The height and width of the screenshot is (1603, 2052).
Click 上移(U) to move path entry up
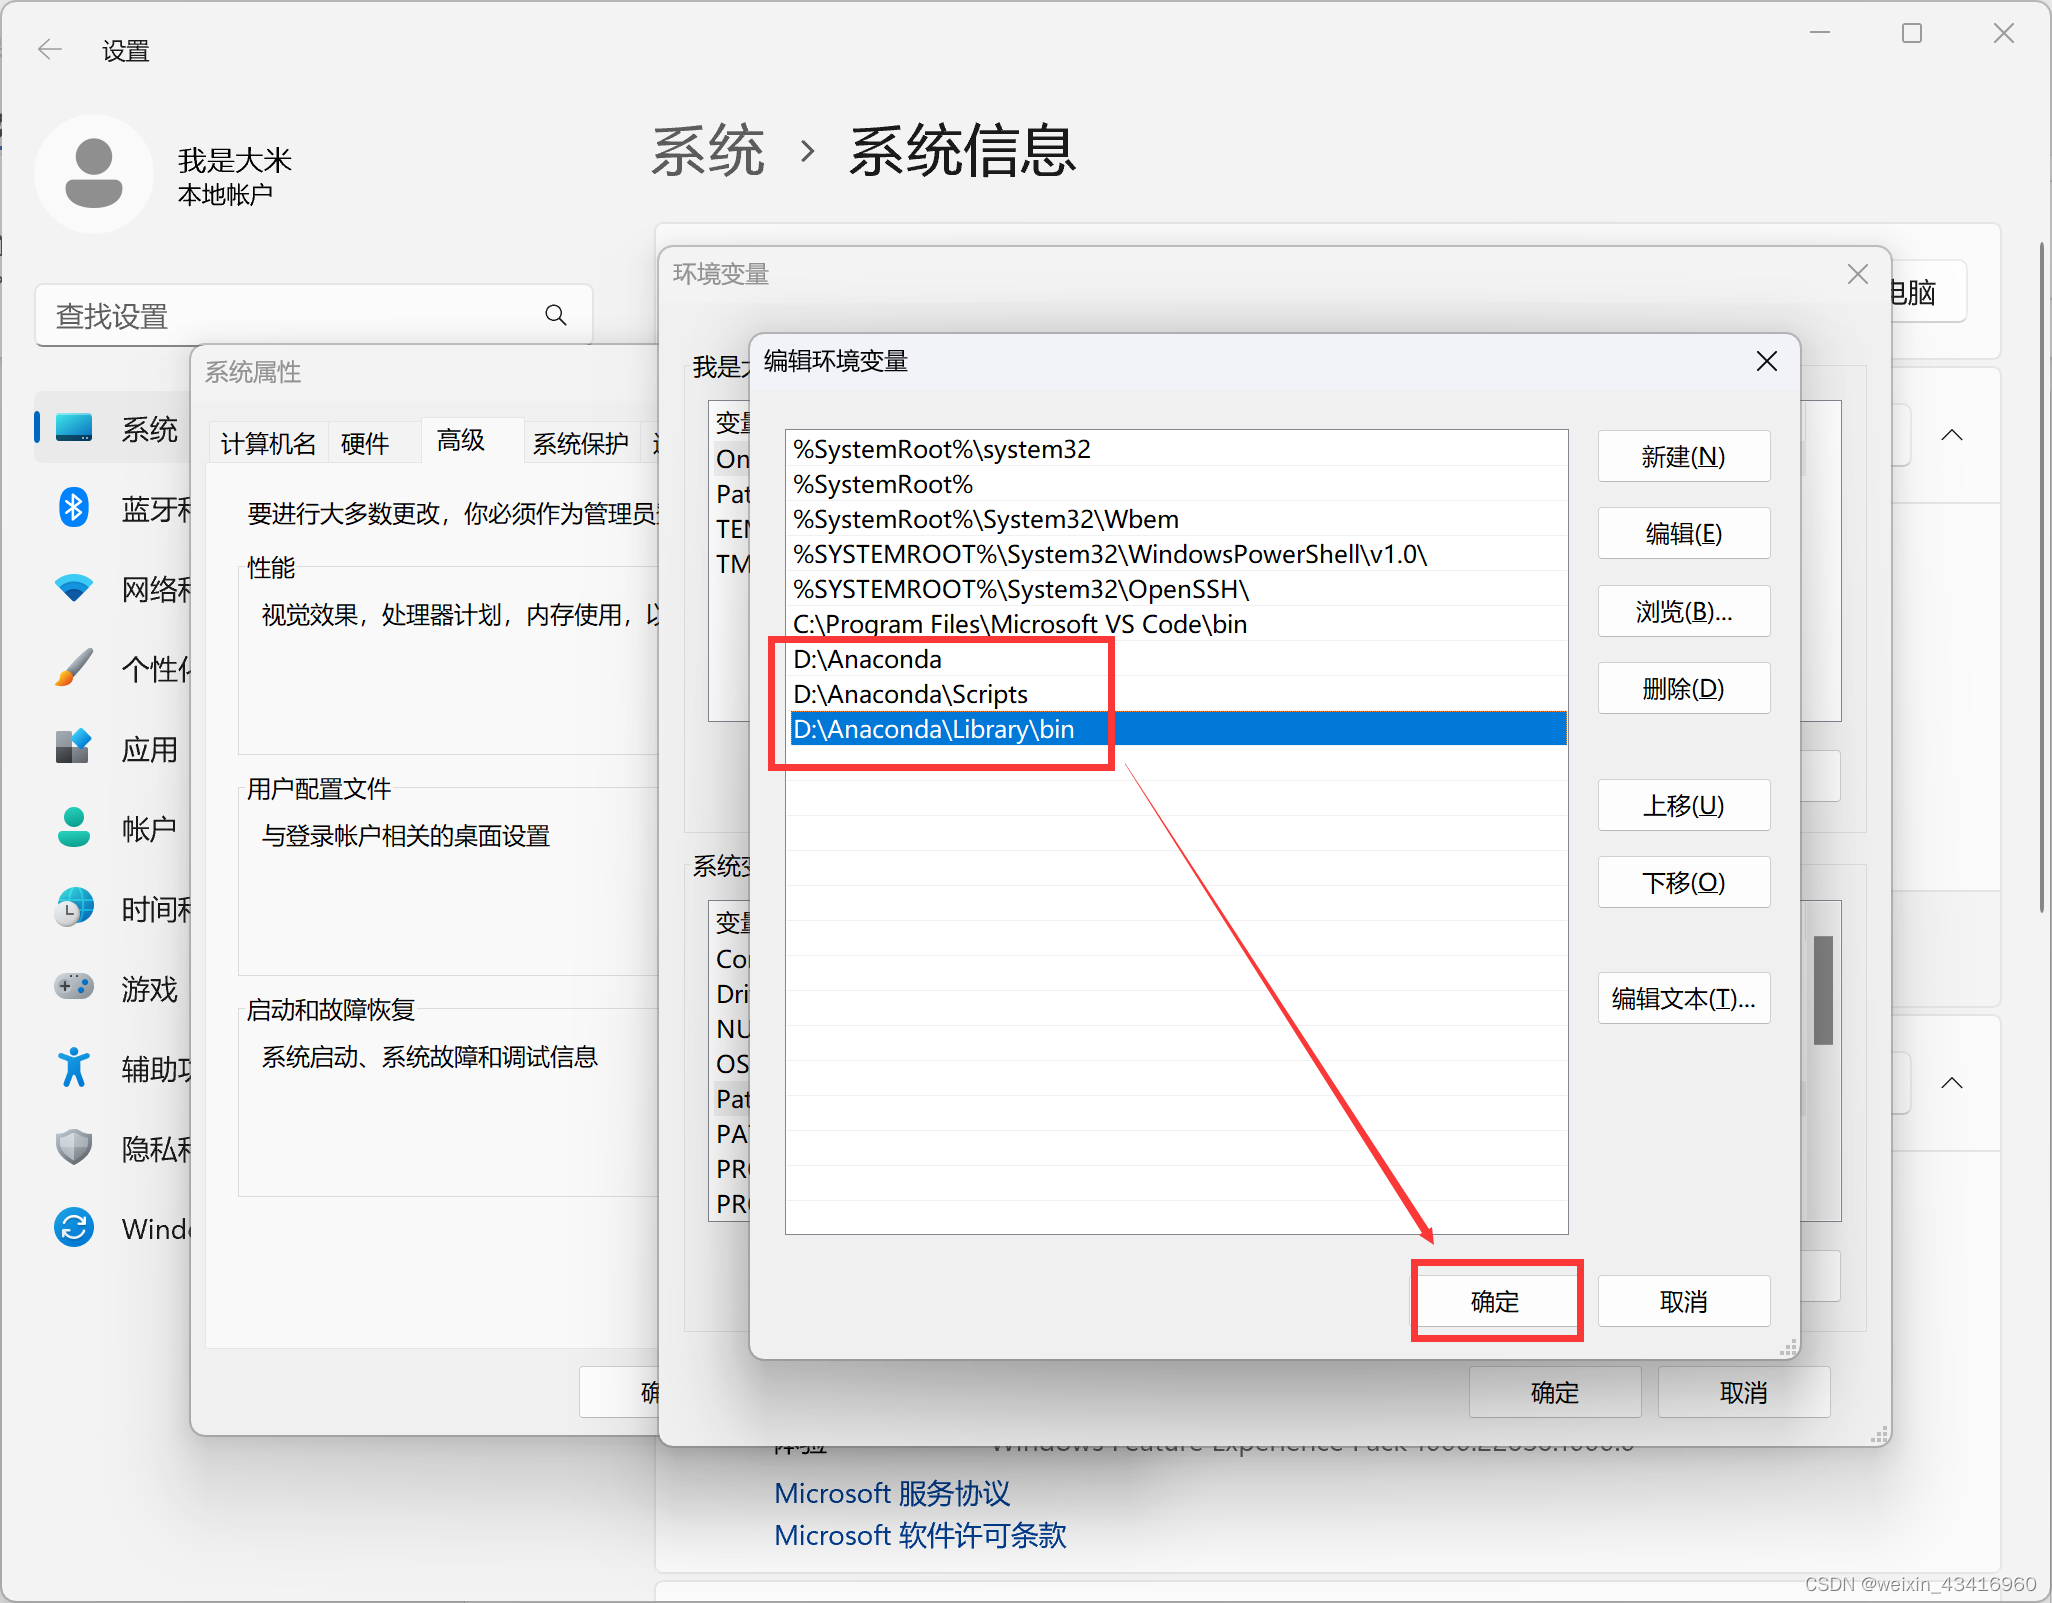point(1681,808)
